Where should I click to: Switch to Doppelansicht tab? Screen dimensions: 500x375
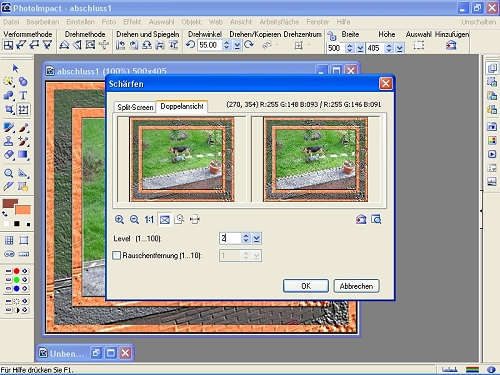pyautogui.click(x=182, y=106)
